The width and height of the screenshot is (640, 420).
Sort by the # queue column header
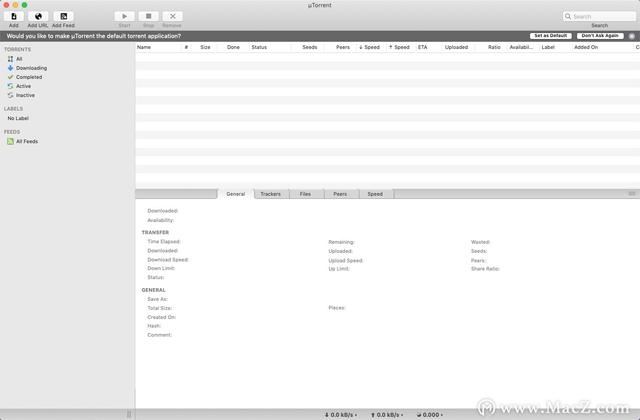pyautogui.click(x=187, y=47)
